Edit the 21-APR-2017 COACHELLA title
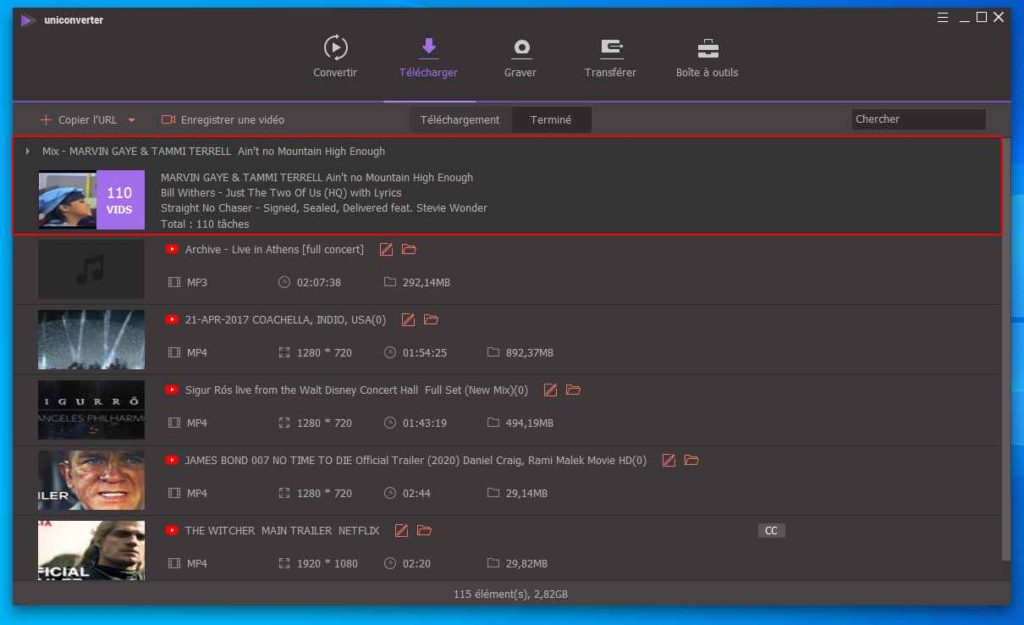The width and height of the screenshot is (1024, 625). coord(408,320)
